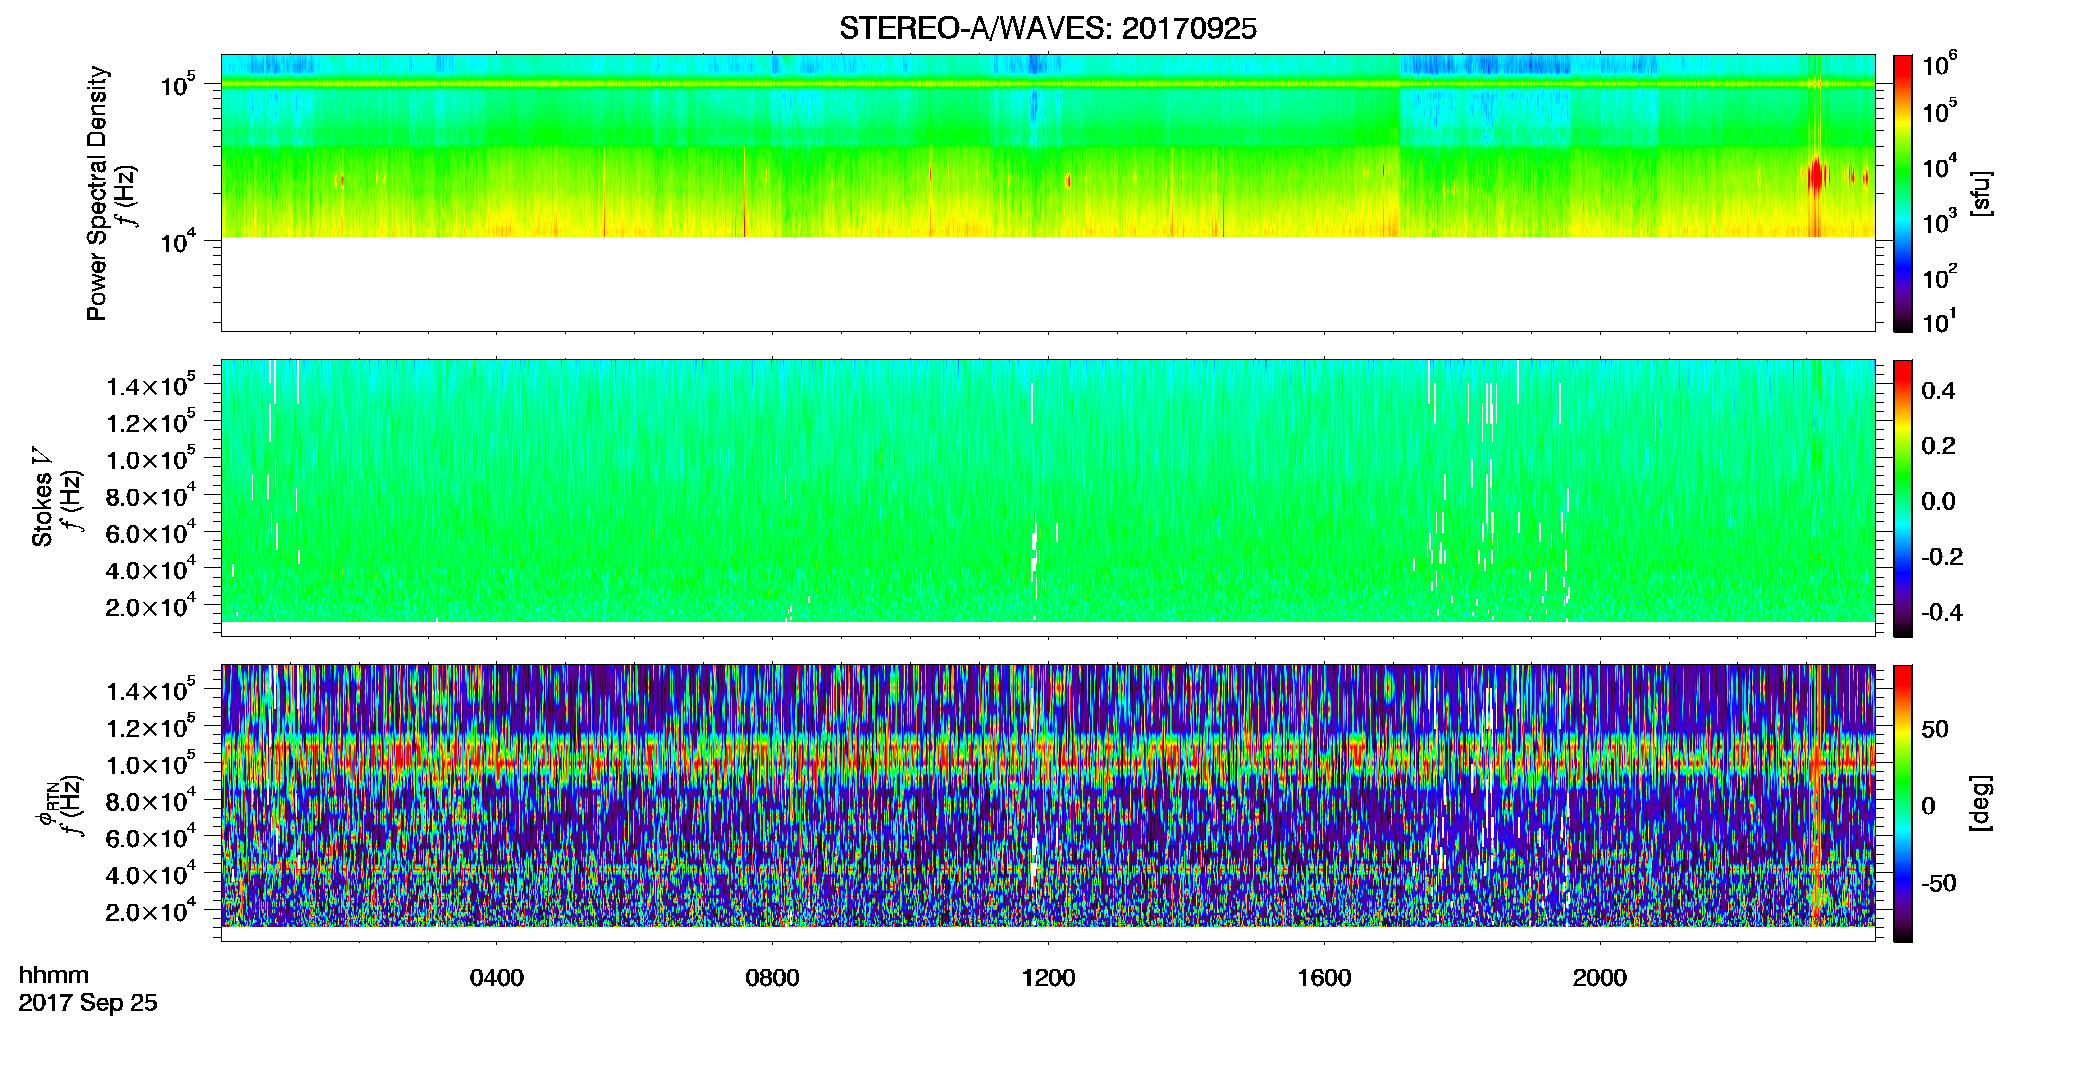Screen dimensions: 2096x1080
Task: Click the φ RTN degrees color bar
Action: (1903, 803)
